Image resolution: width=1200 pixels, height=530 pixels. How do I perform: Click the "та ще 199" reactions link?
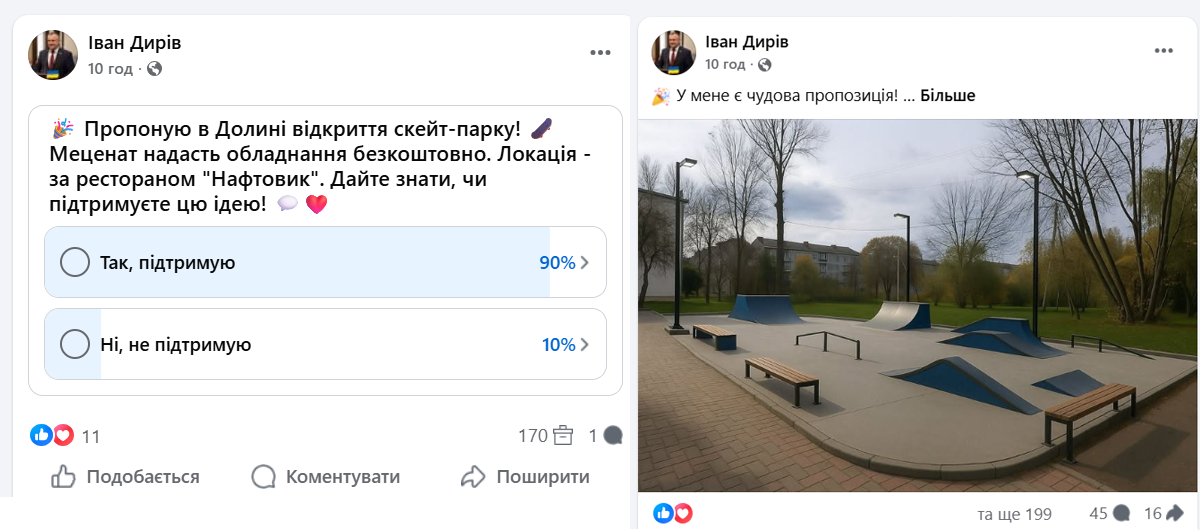(x=1014, y=514)
